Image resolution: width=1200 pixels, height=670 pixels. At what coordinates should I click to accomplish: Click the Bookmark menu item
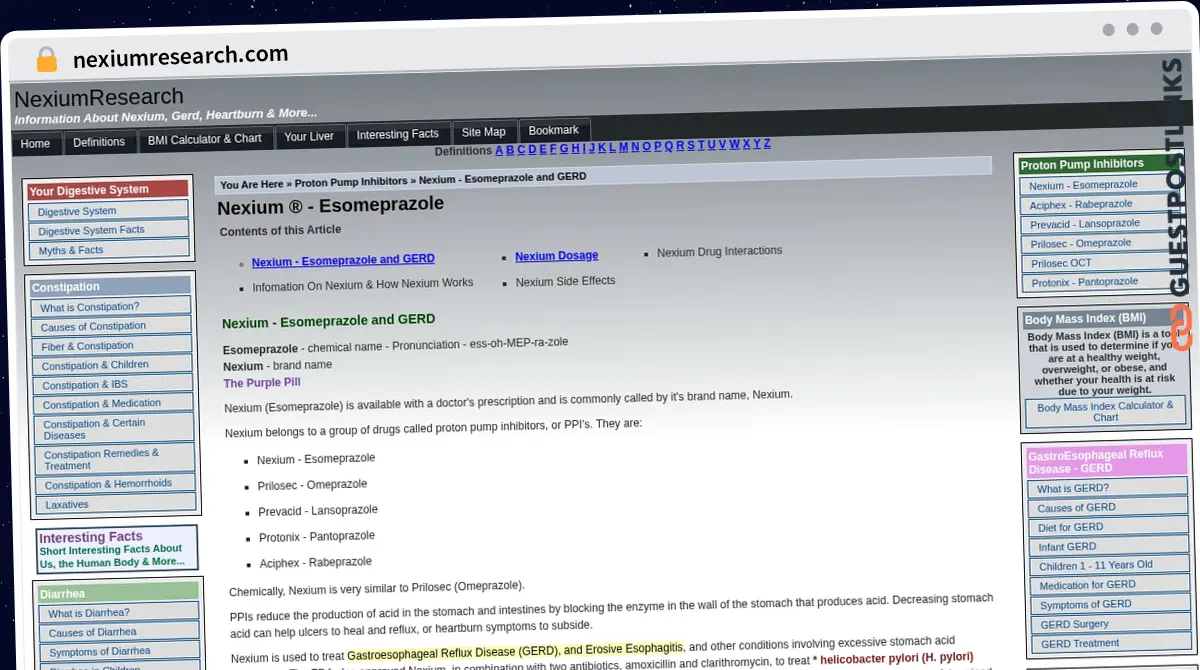pos(553,129)
